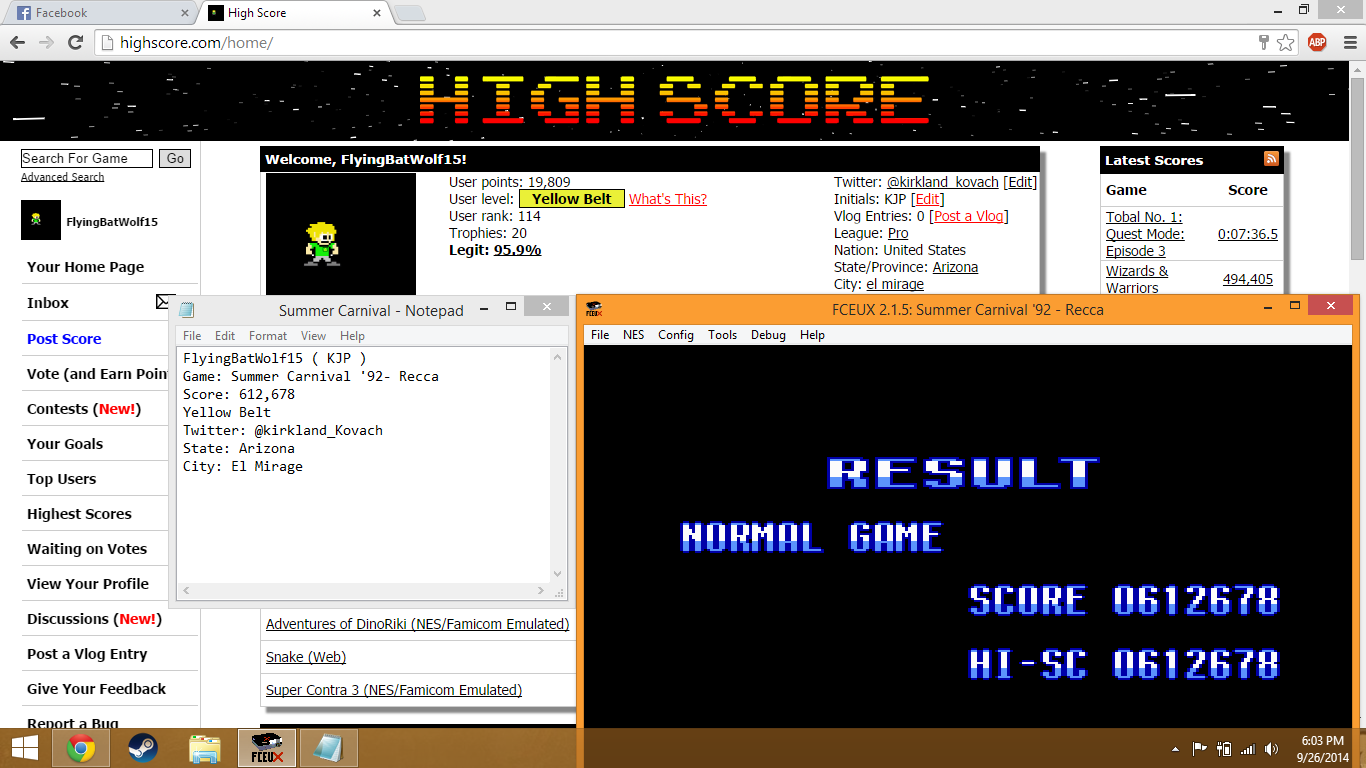Open Steam from the taskbar
This screenshot has height=768, width=1366.
(143, 748)
